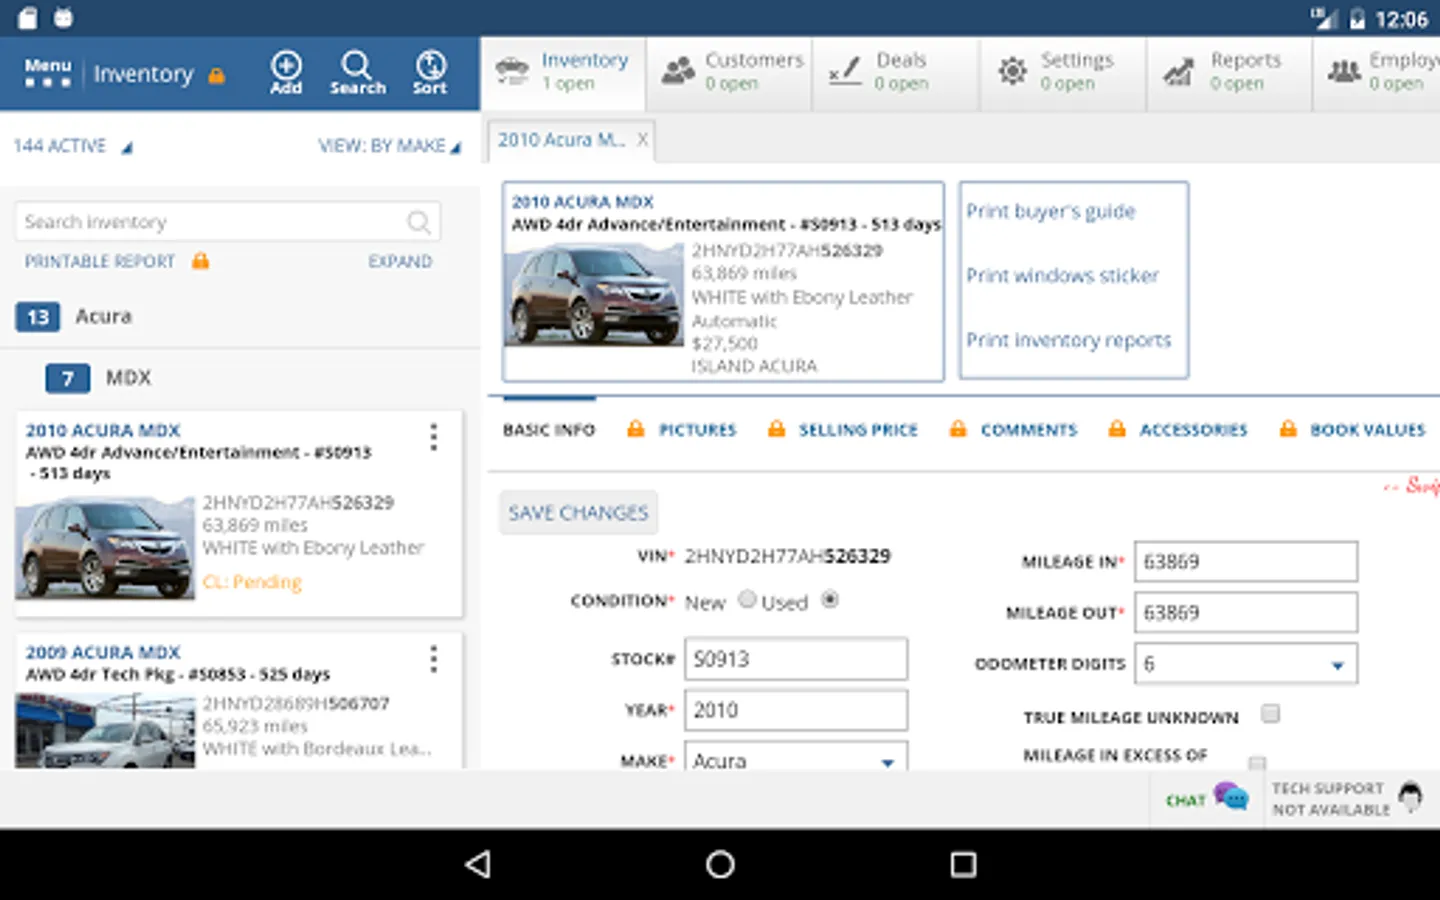The image size is (1440, 900).
Task: Click the 2009 ACURA MDX listing title
Action: 103,652
